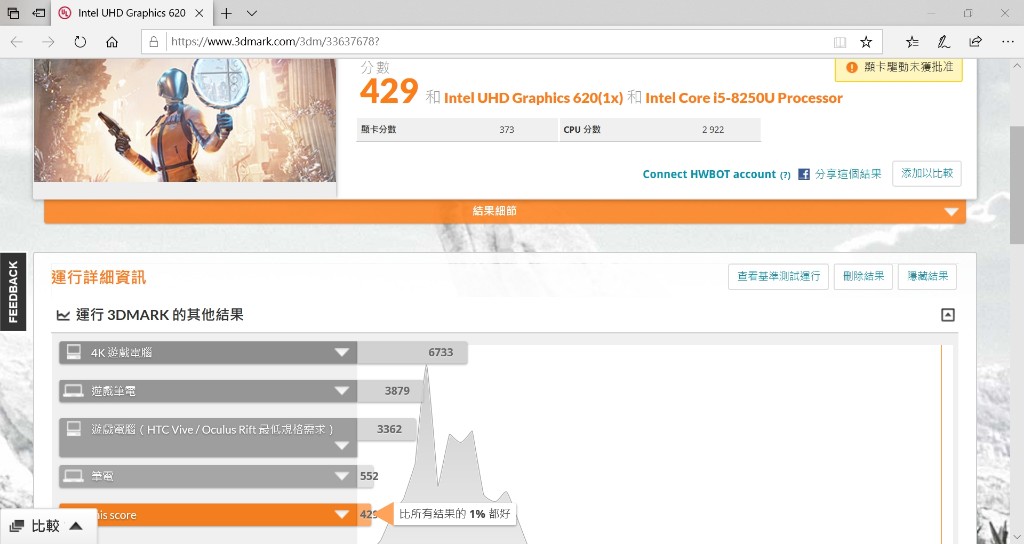Click the main score 429

coord(389,91)
